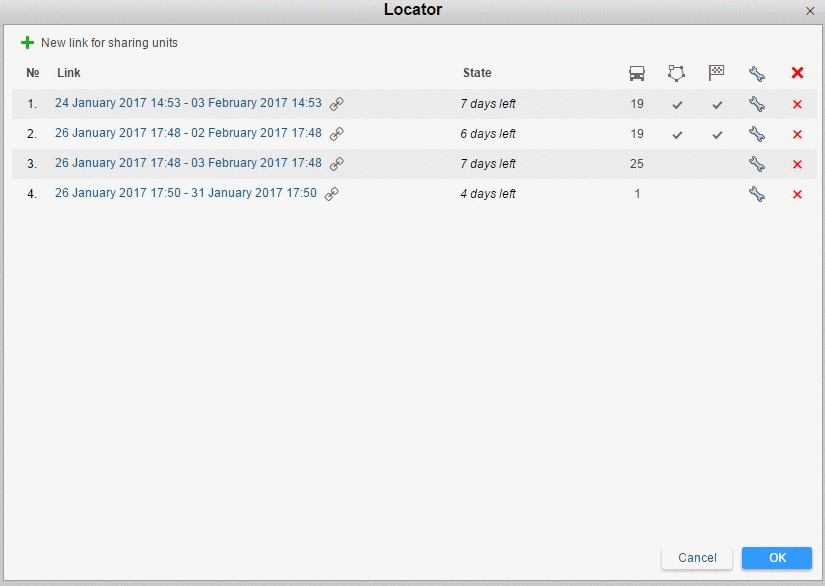The image size is (825, 586).
Task: Click the copy-link icon next to row 1
Action: (x=336, y=103)
